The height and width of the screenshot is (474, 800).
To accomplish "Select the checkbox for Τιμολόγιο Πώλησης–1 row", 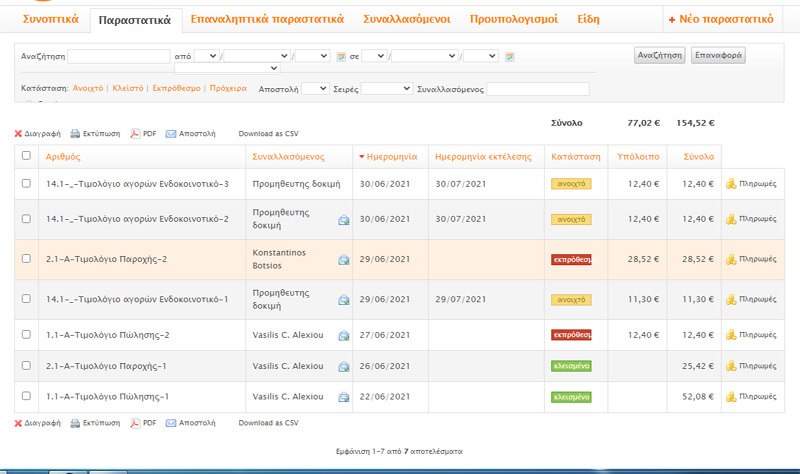I will [27, 397].
